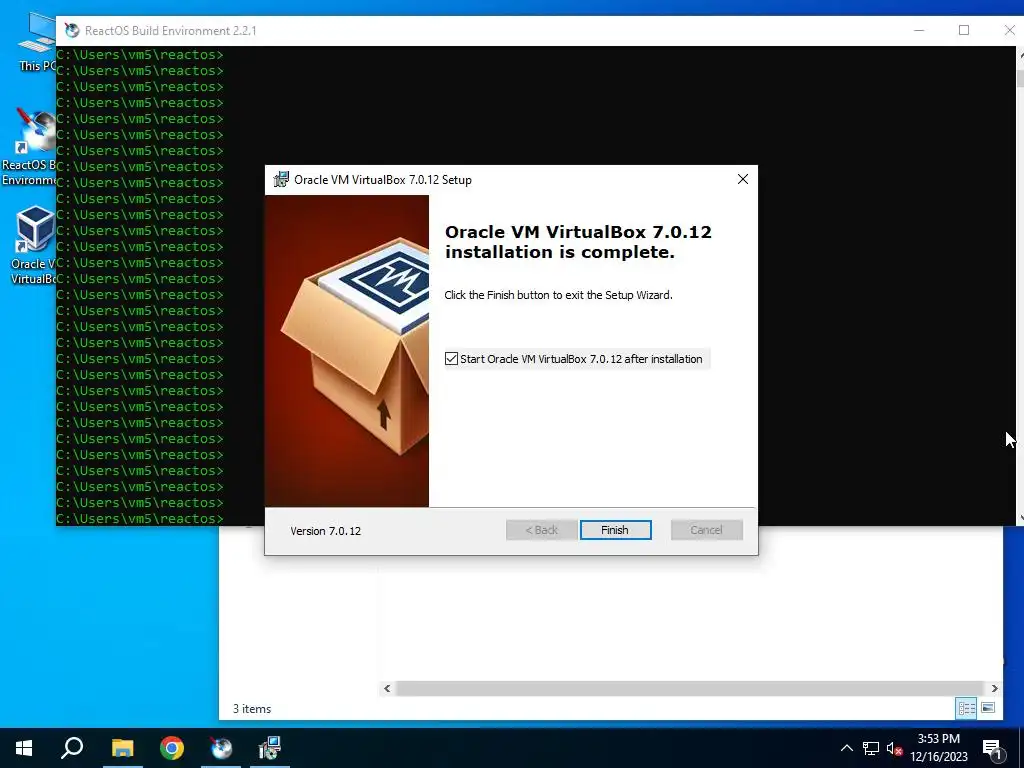This screenshot has height=768, width=1024.
Task: Click the "Version 7.0.12" label in setup dialog
Action: pyautogui.click(x=325, y=531)
